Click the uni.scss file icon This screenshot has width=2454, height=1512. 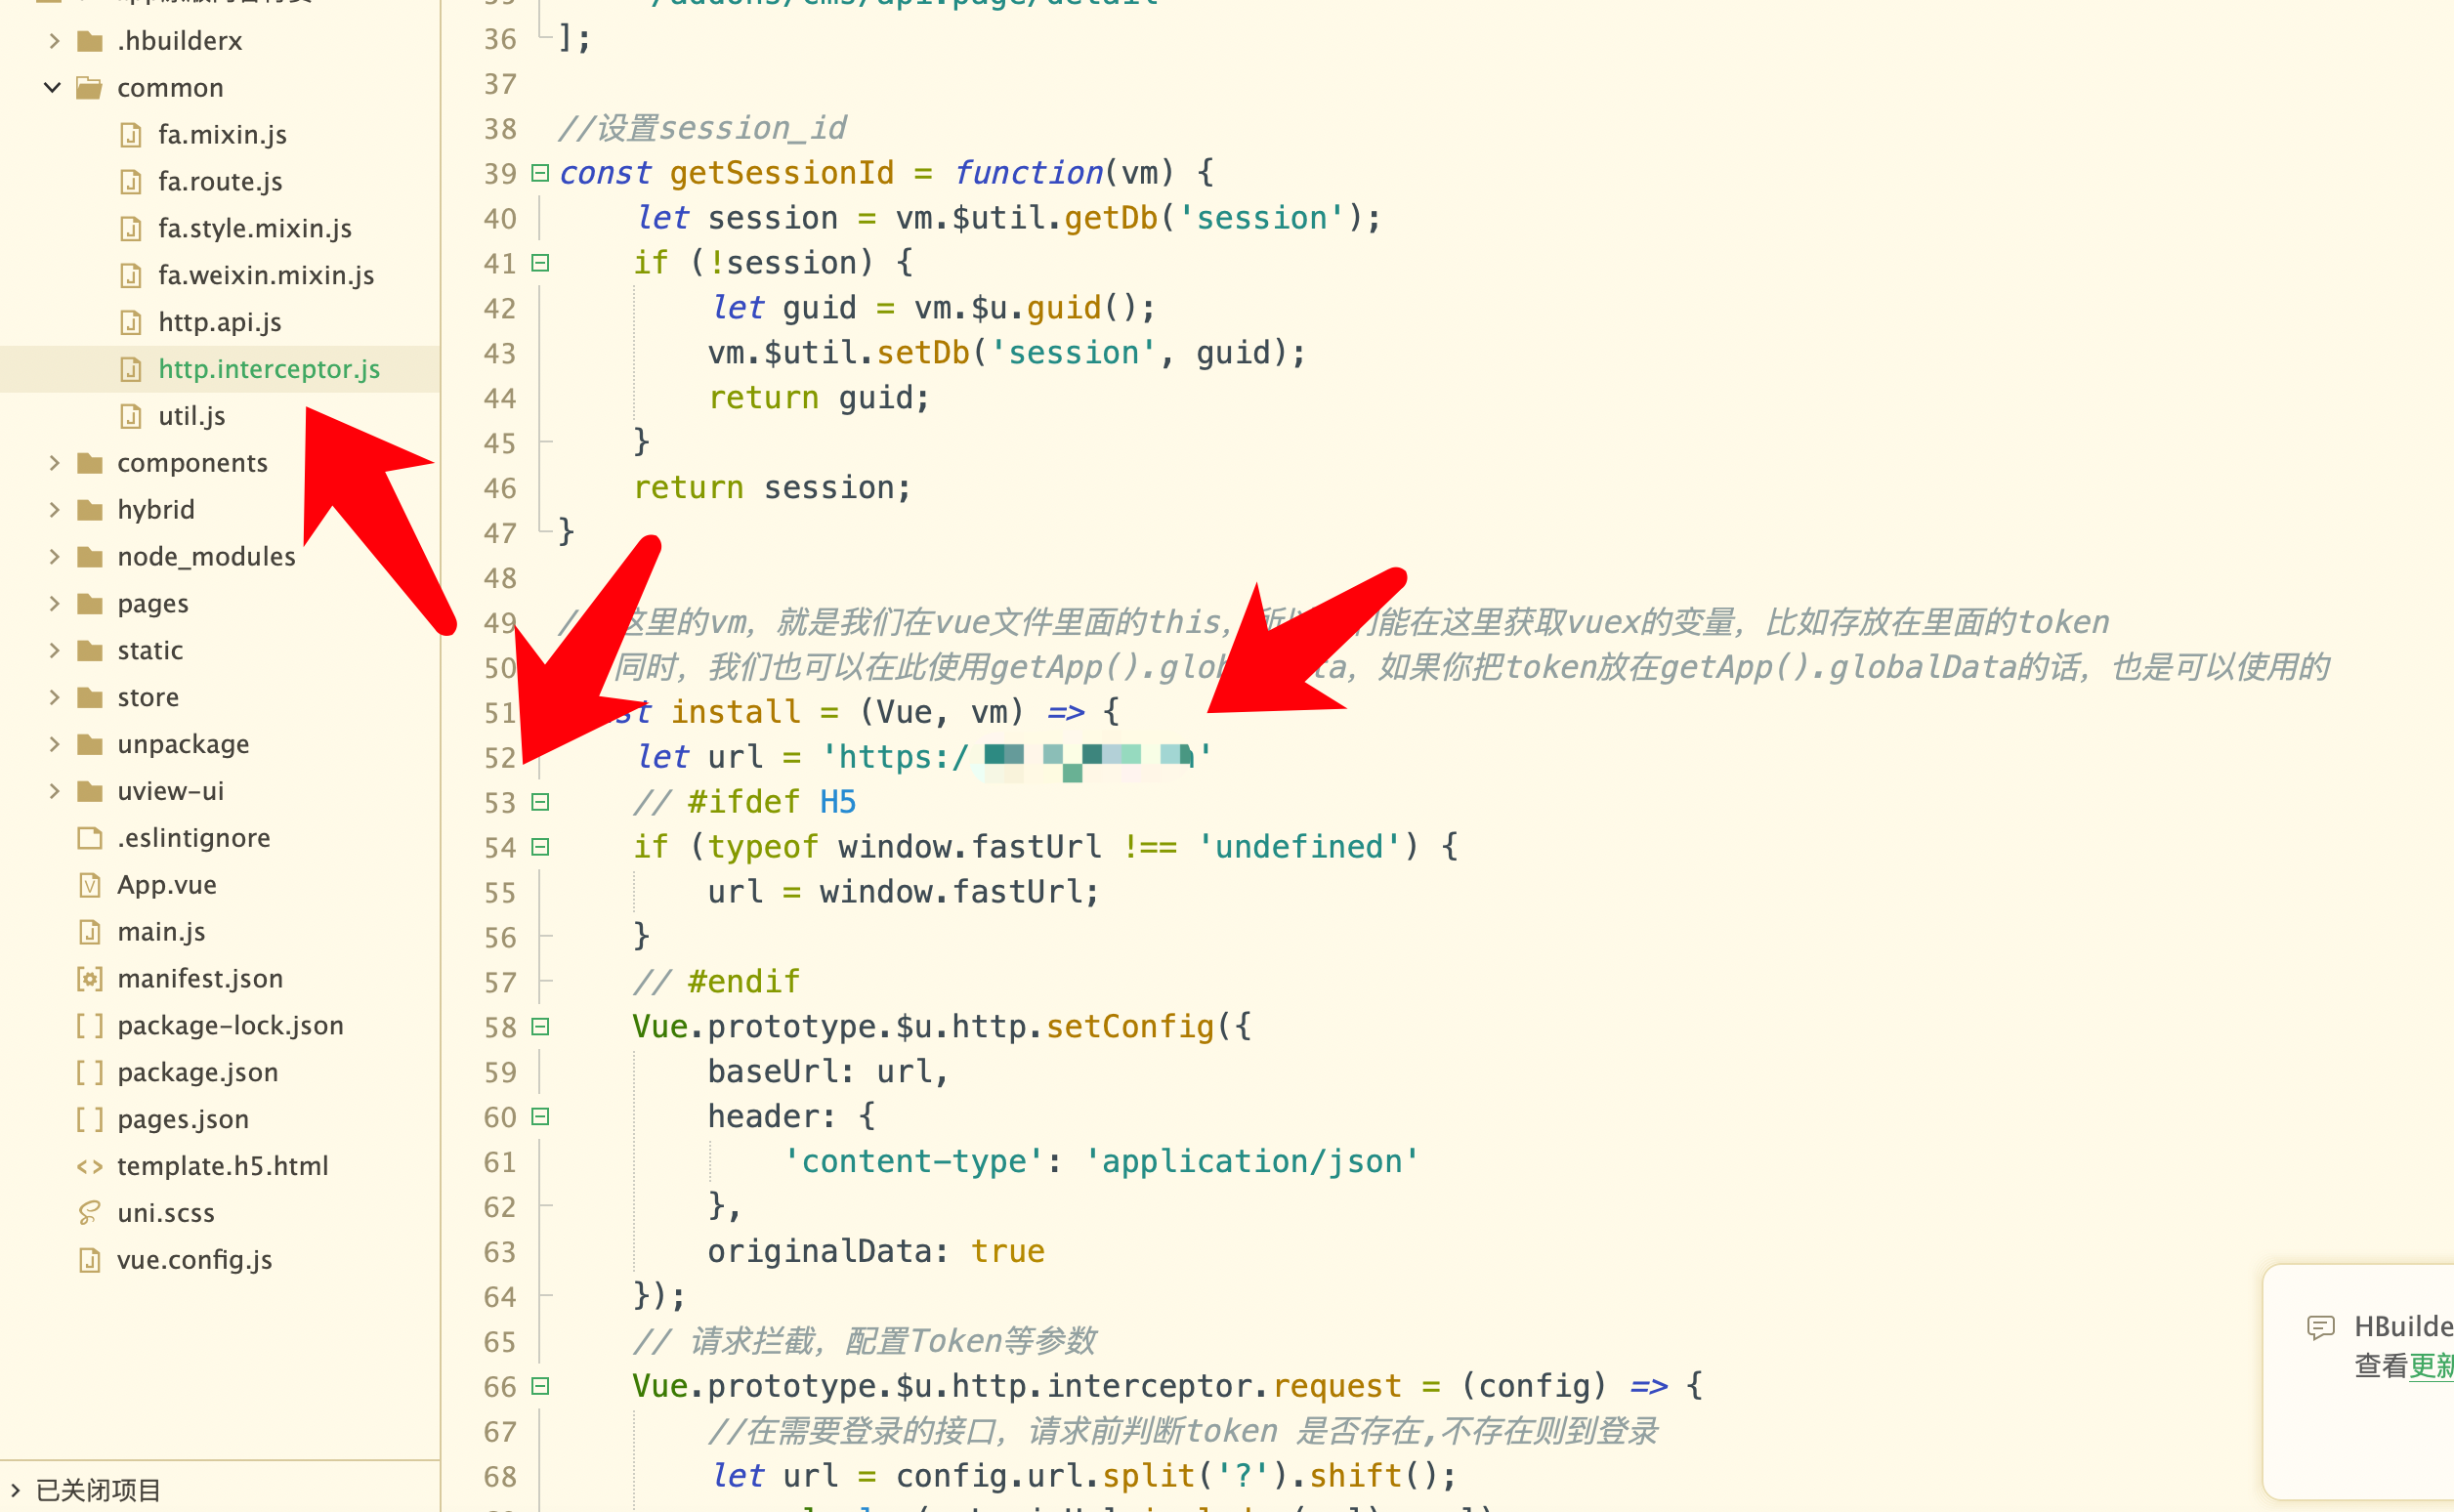tap(90, 1212)
